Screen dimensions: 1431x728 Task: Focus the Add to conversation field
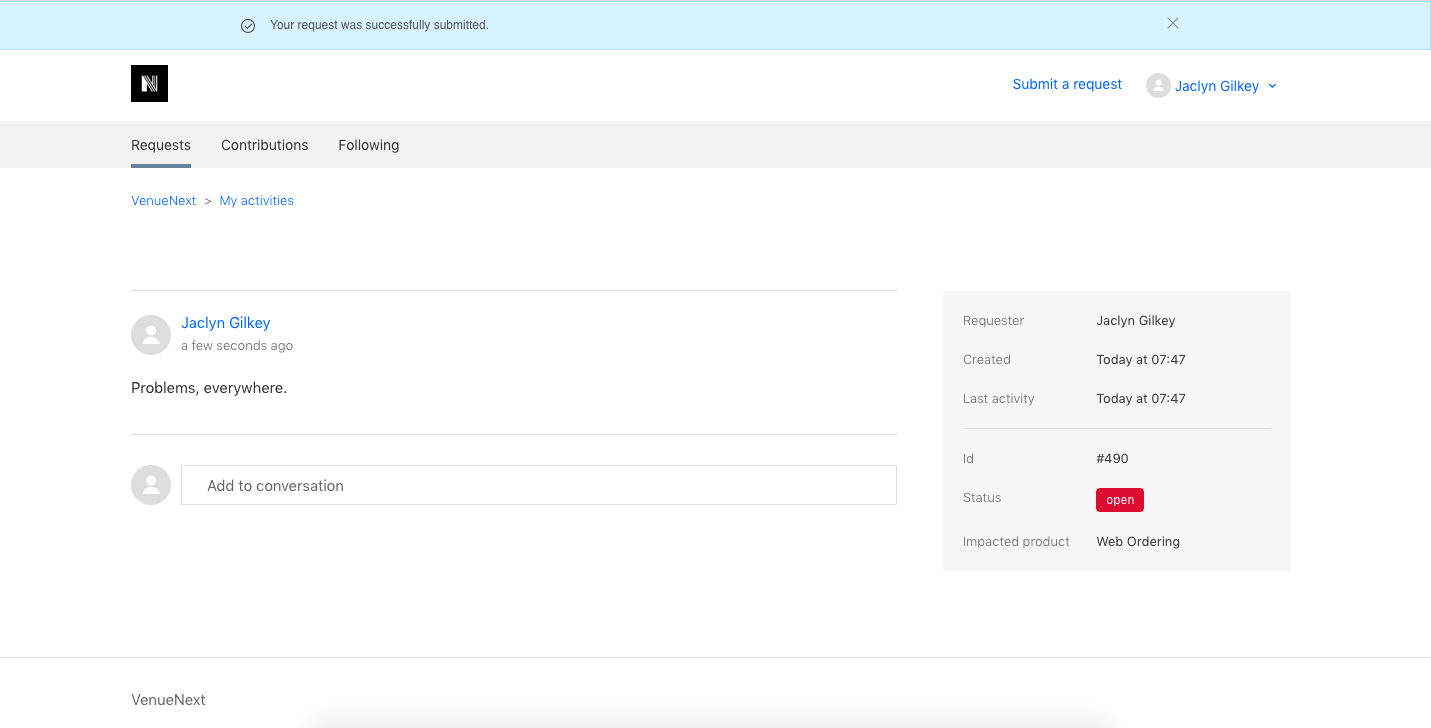click(539, 485)
